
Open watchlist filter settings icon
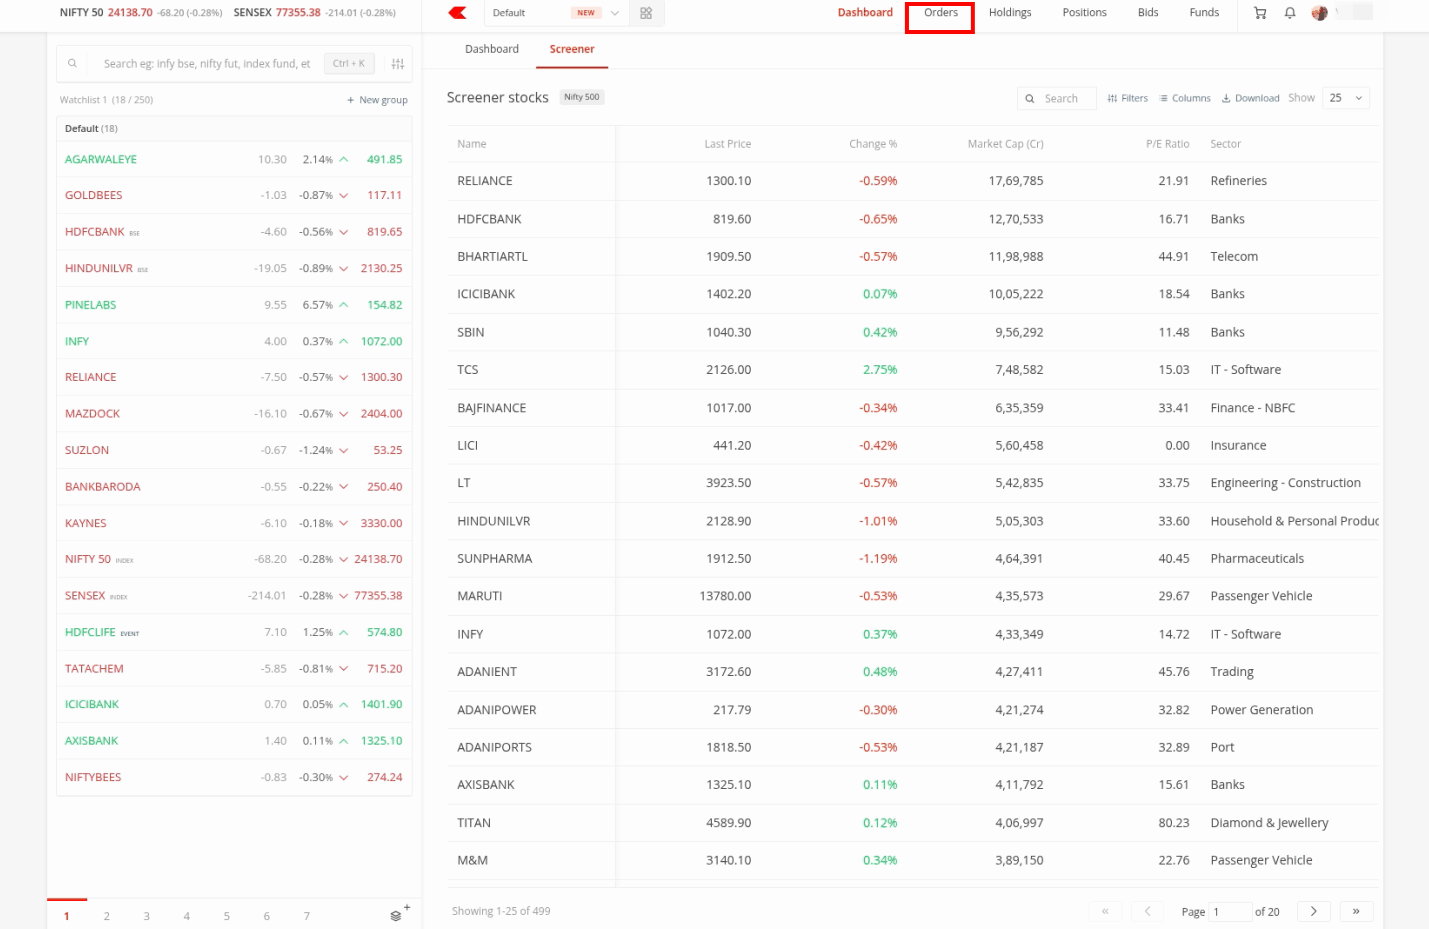[x=398, y=64]
